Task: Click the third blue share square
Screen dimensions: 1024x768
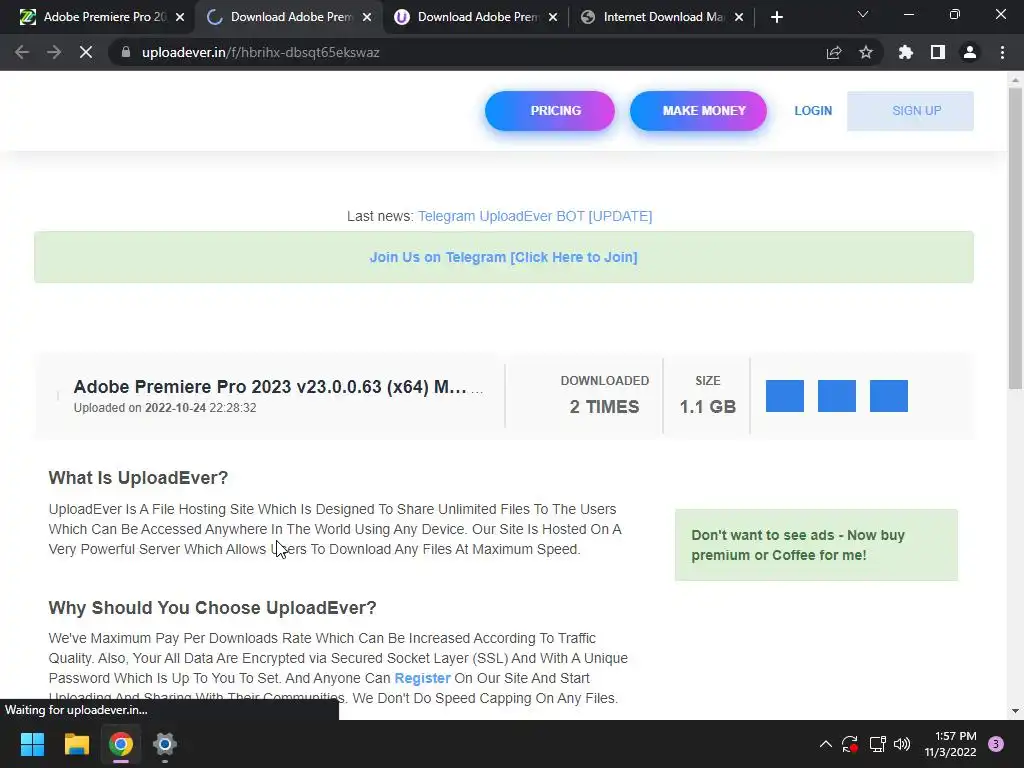Action: click(x=889, y=396)
